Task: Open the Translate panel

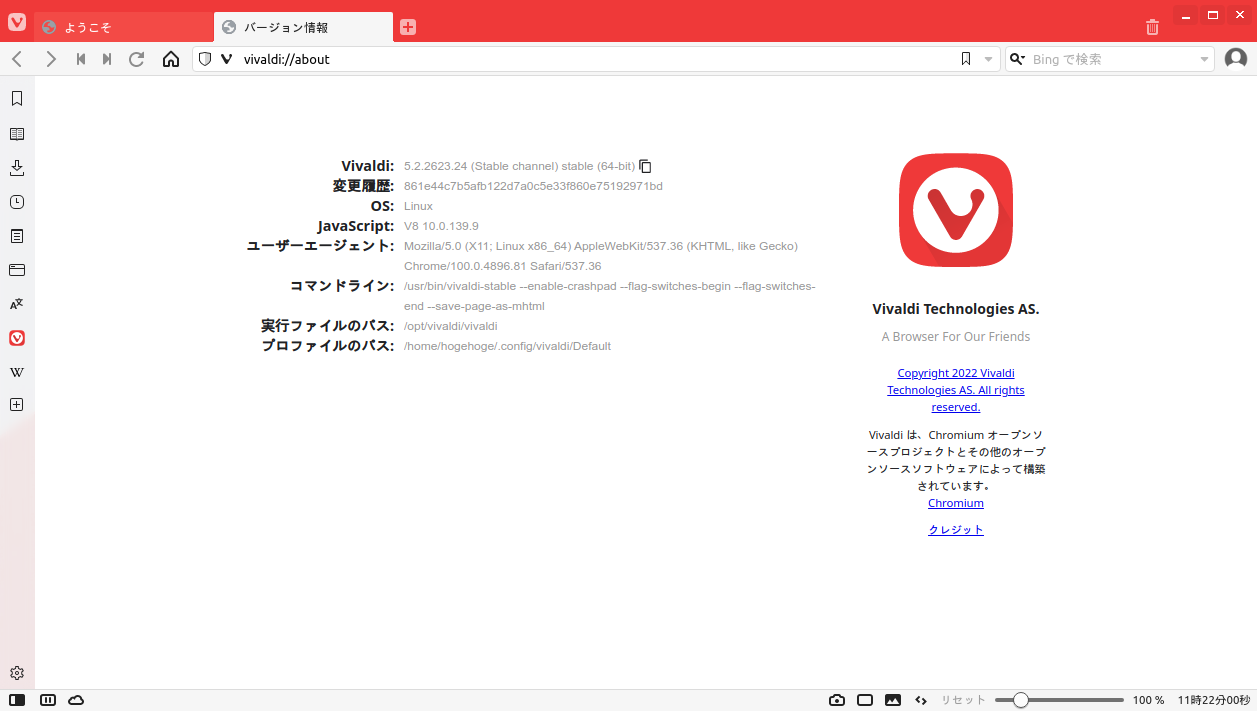Action: pos(17,304)
